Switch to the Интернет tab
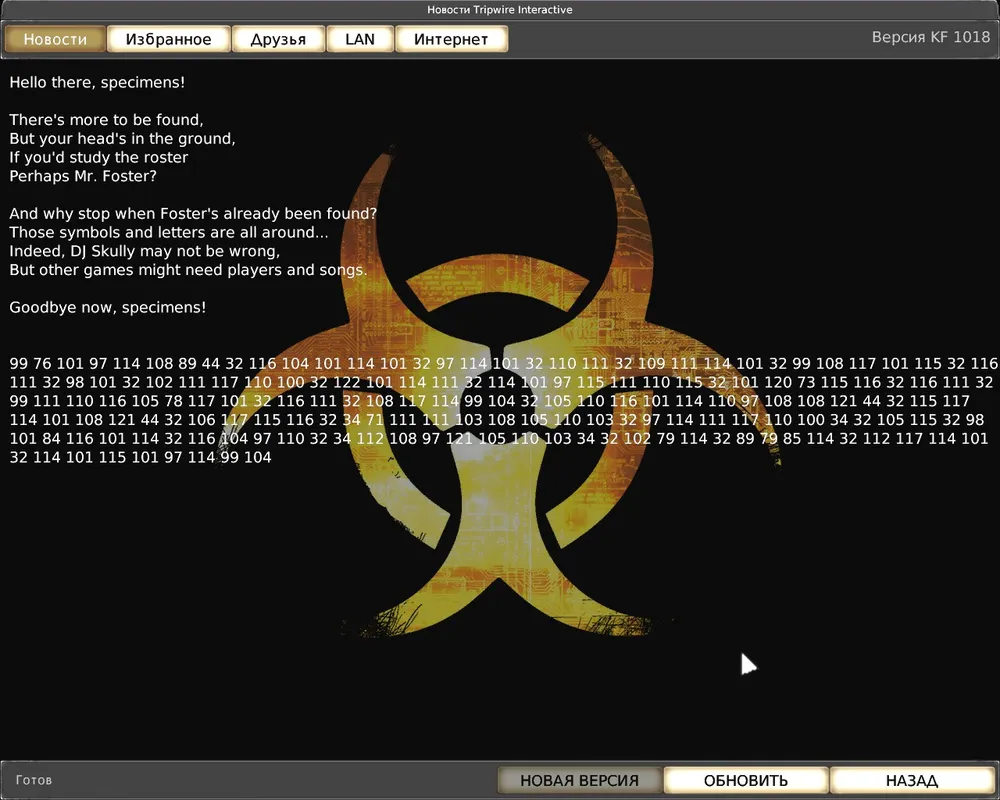 click(451, 39)
